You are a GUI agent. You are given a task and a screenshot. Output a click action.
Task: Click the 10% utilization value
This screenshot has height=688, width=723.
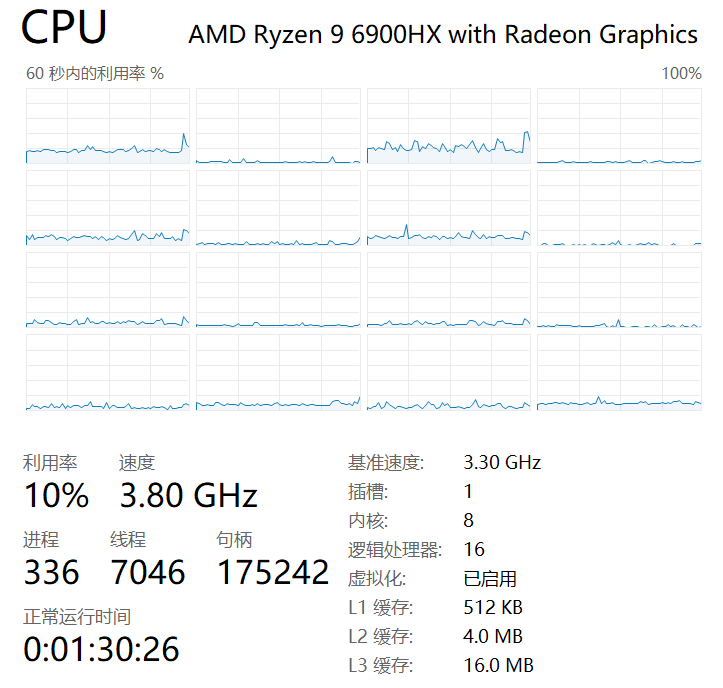coord(56,495)
